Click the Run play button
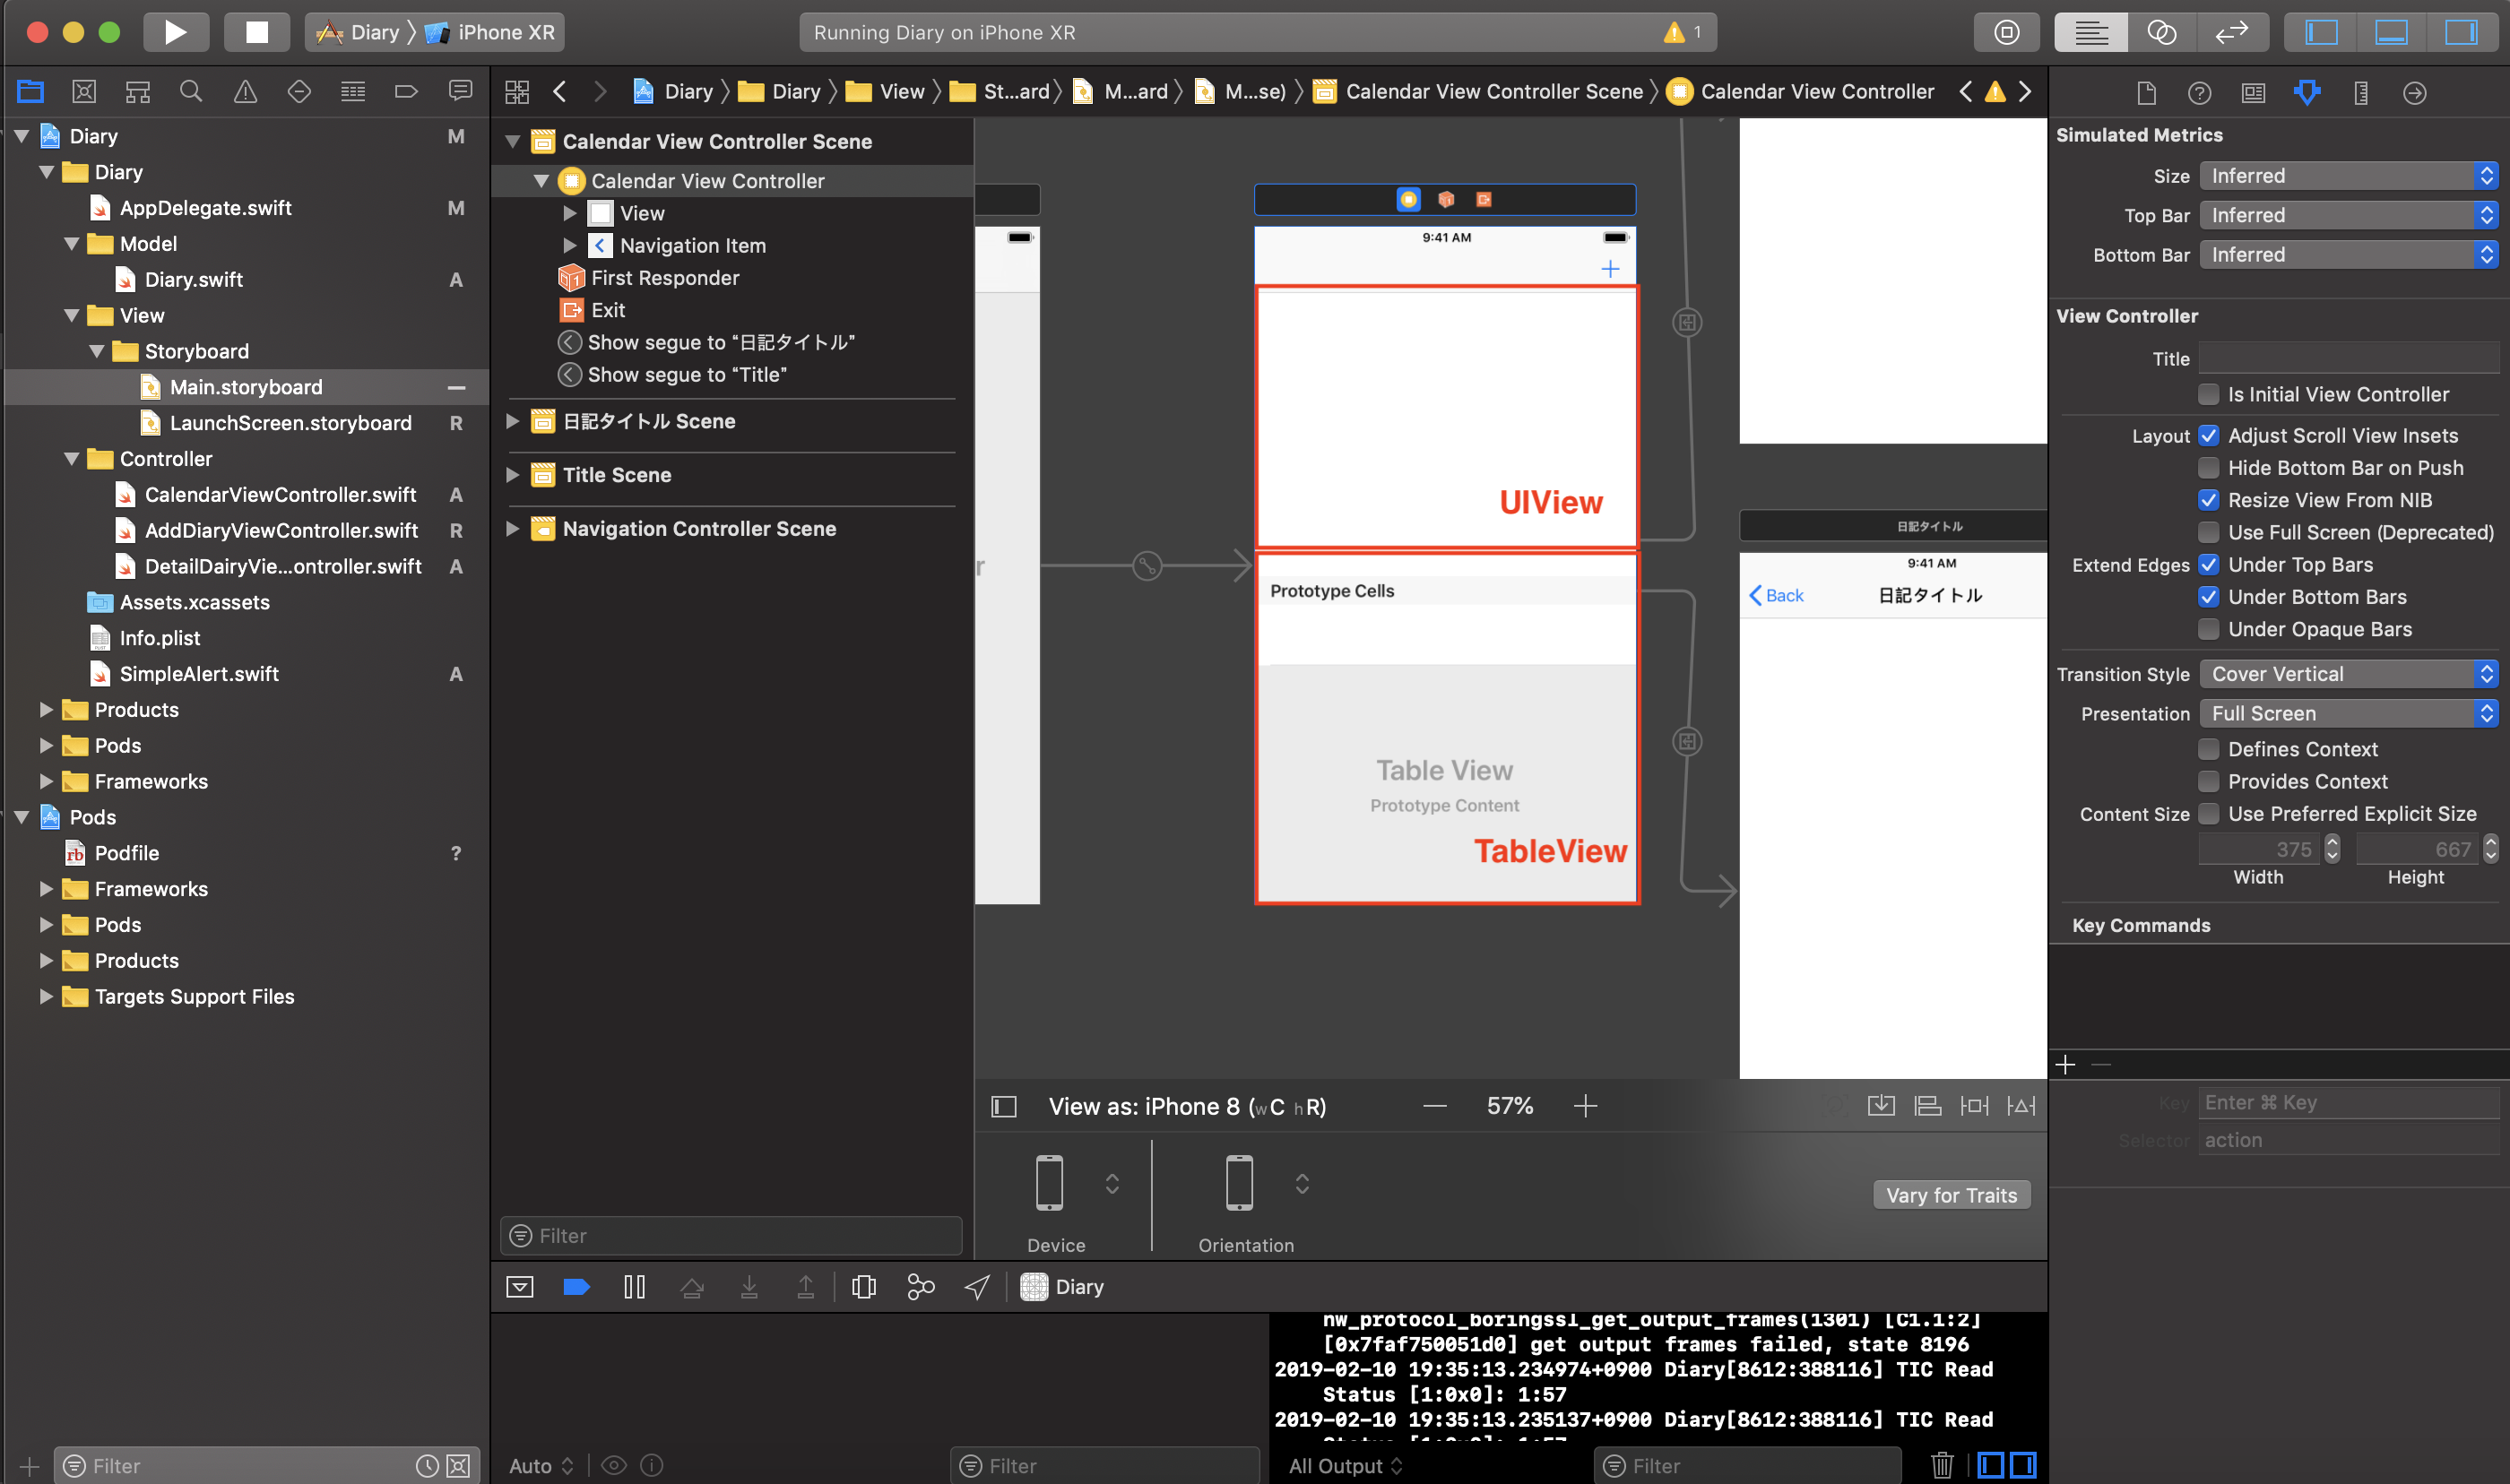The width and height of the screenshot is (2510, 1484). (175, 32)
